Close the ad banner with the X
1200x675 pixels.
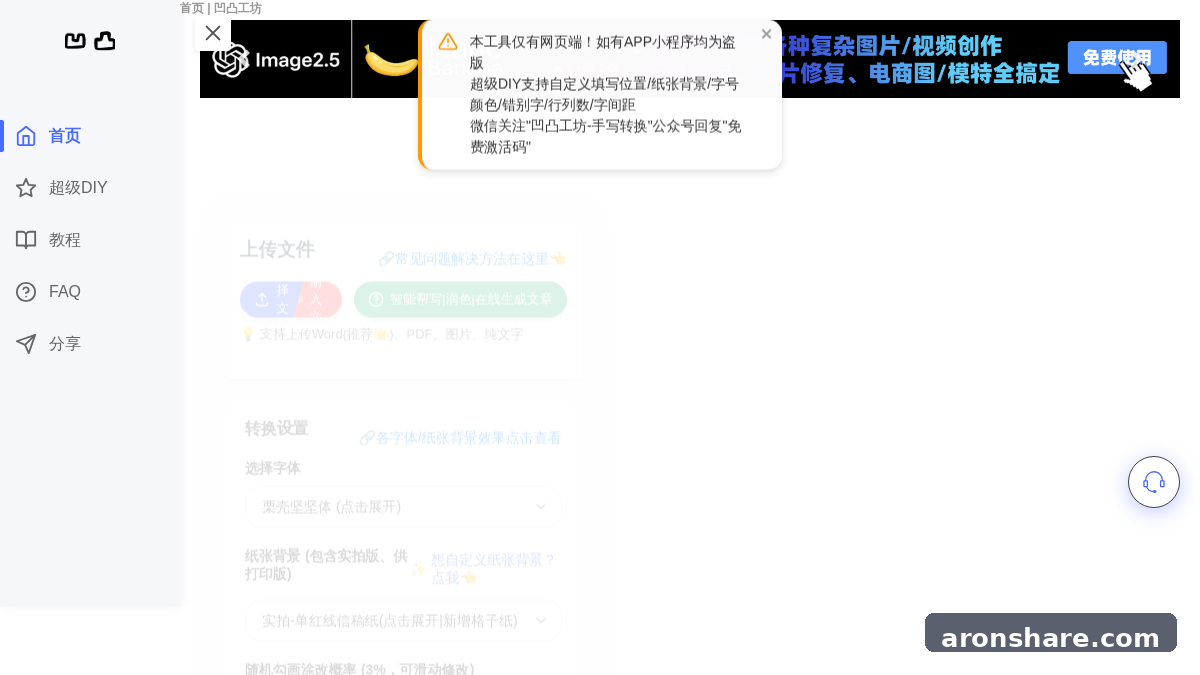213,33
